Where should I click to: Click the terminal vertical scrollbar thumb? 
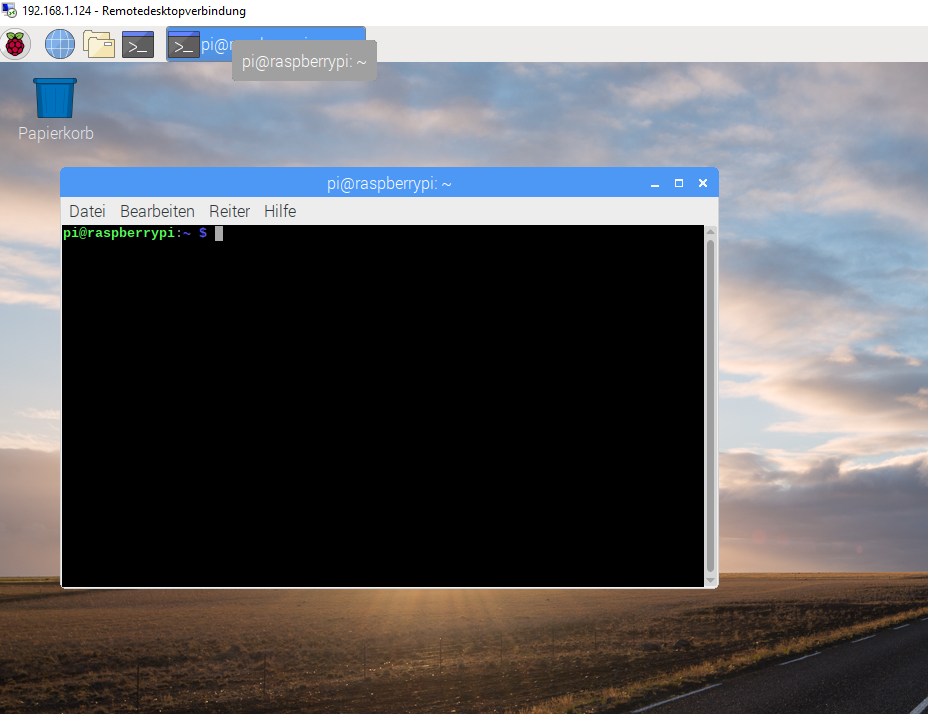coord(711,406)
